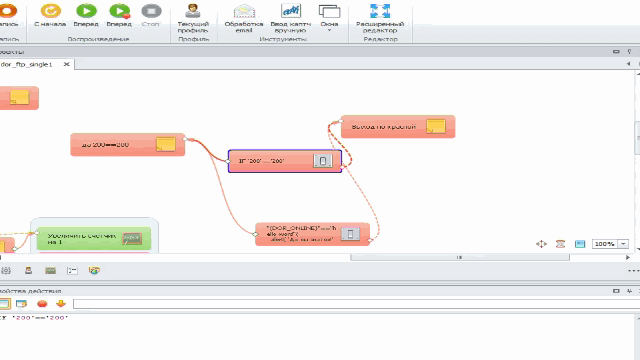The image size is (640, 360).
Task: Click the projects panel pin icon
Action: [x=629, y=52]
